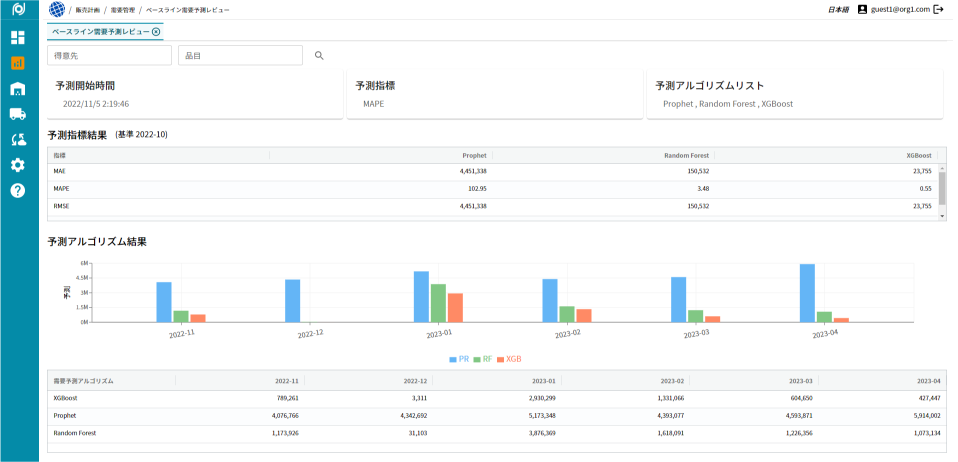Select the delivery truck sidebar icon

click(x=18, y=114)
